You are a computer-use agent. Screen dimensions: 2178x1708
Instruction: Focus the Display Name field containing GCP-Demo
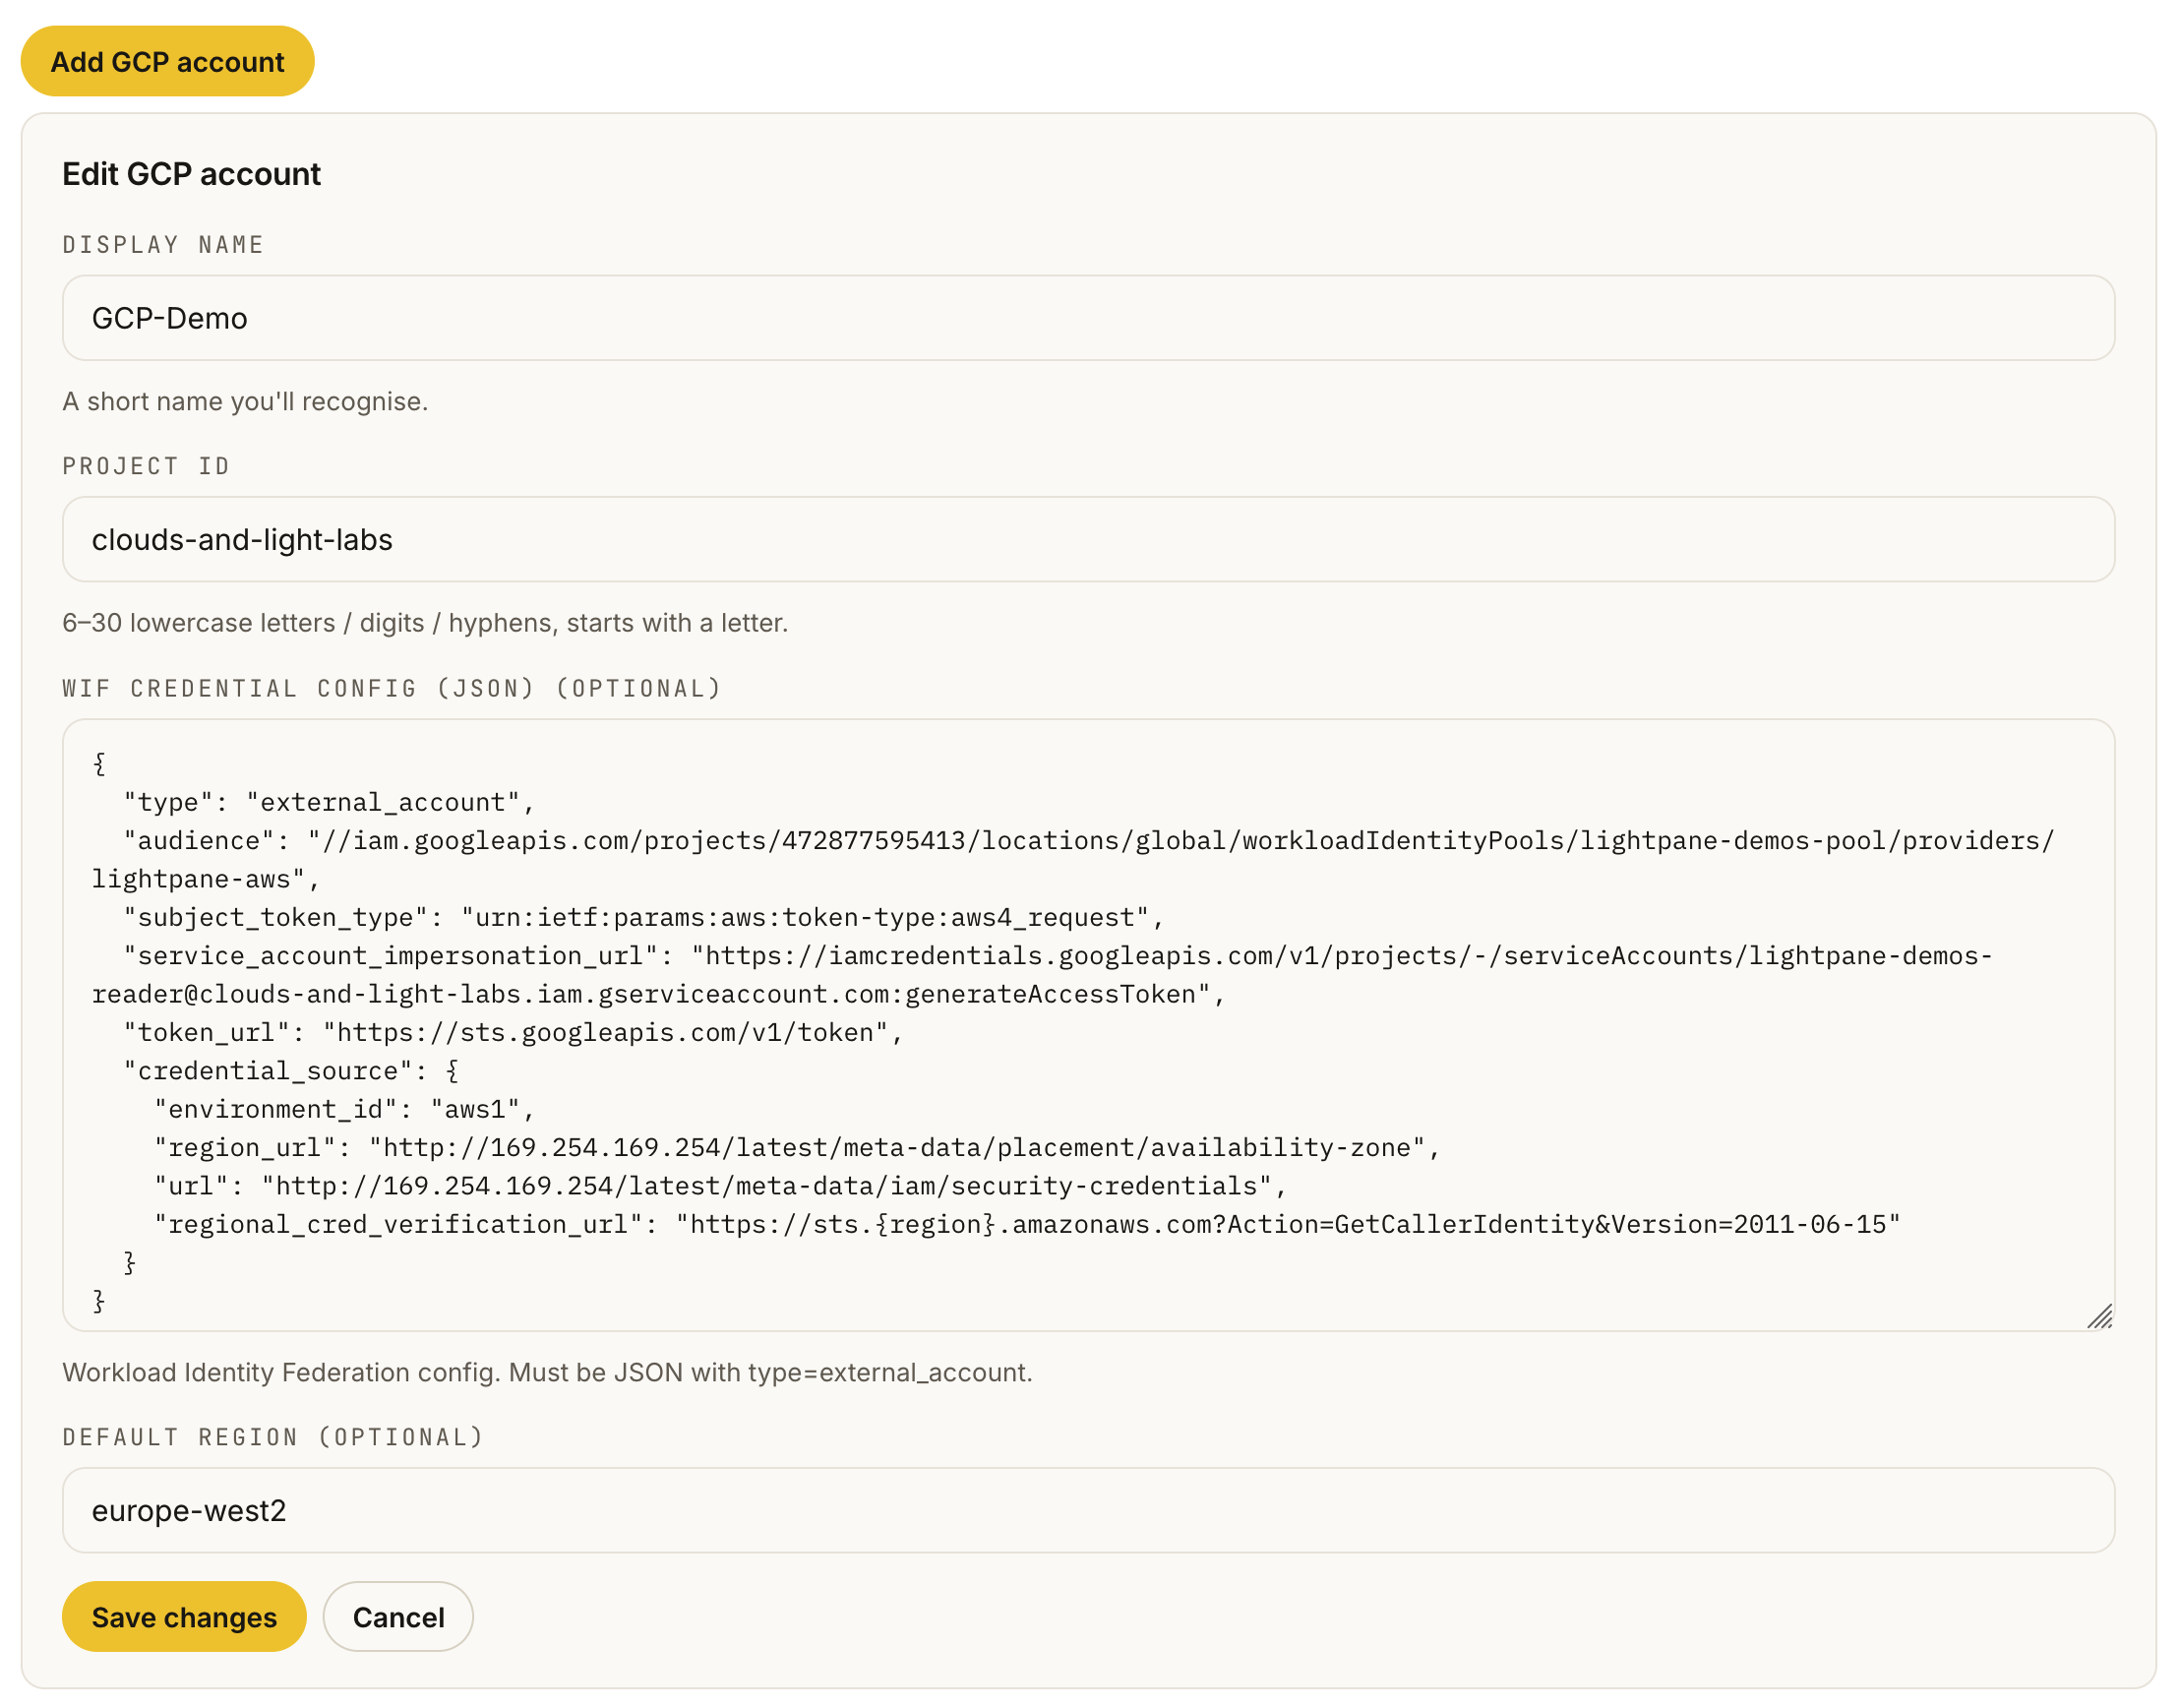[x=1087, y=318]
